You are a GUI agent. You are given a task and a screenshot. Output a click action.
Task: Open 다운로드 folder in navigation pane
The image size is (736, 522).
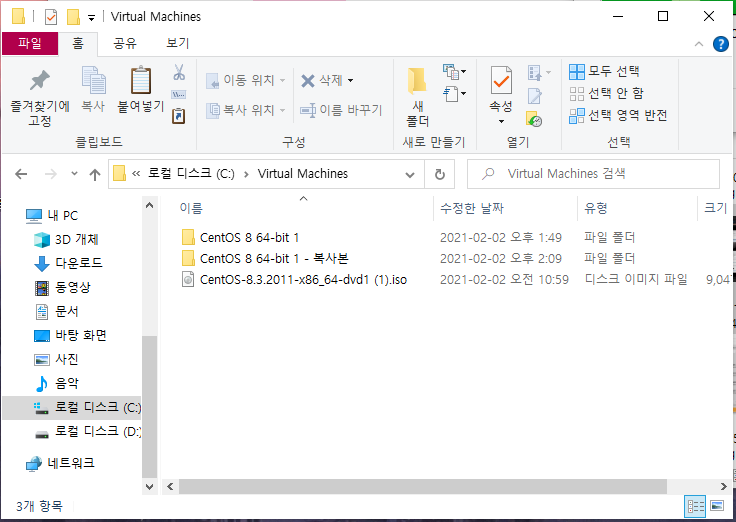pyautogui.click(x=69, y=263)
